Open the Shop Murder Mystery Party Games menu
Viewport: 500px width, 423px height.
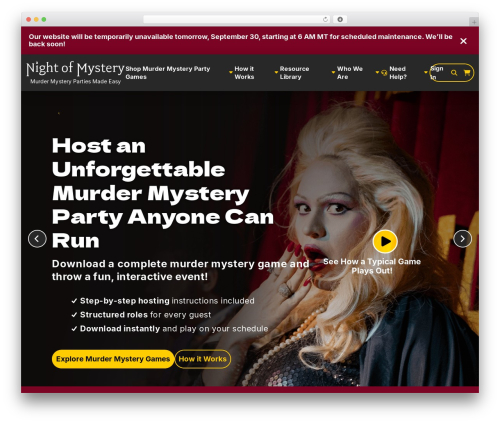point(168,73)
